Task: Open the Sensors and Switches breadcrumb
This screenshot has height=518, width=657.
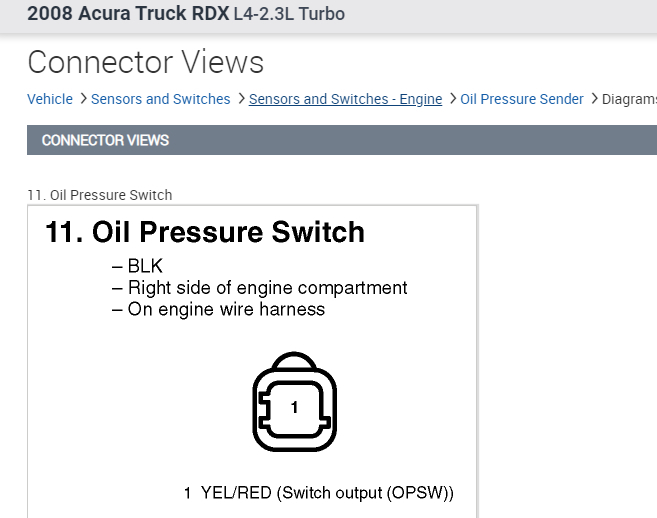Action: point(160,99)
